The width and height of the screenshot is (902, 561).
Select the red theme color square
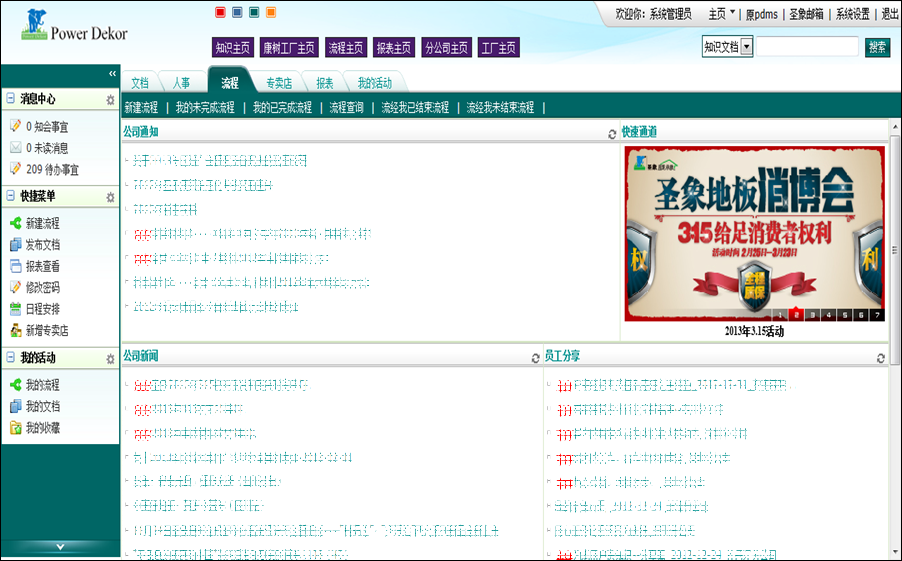(x=220, y=12)
